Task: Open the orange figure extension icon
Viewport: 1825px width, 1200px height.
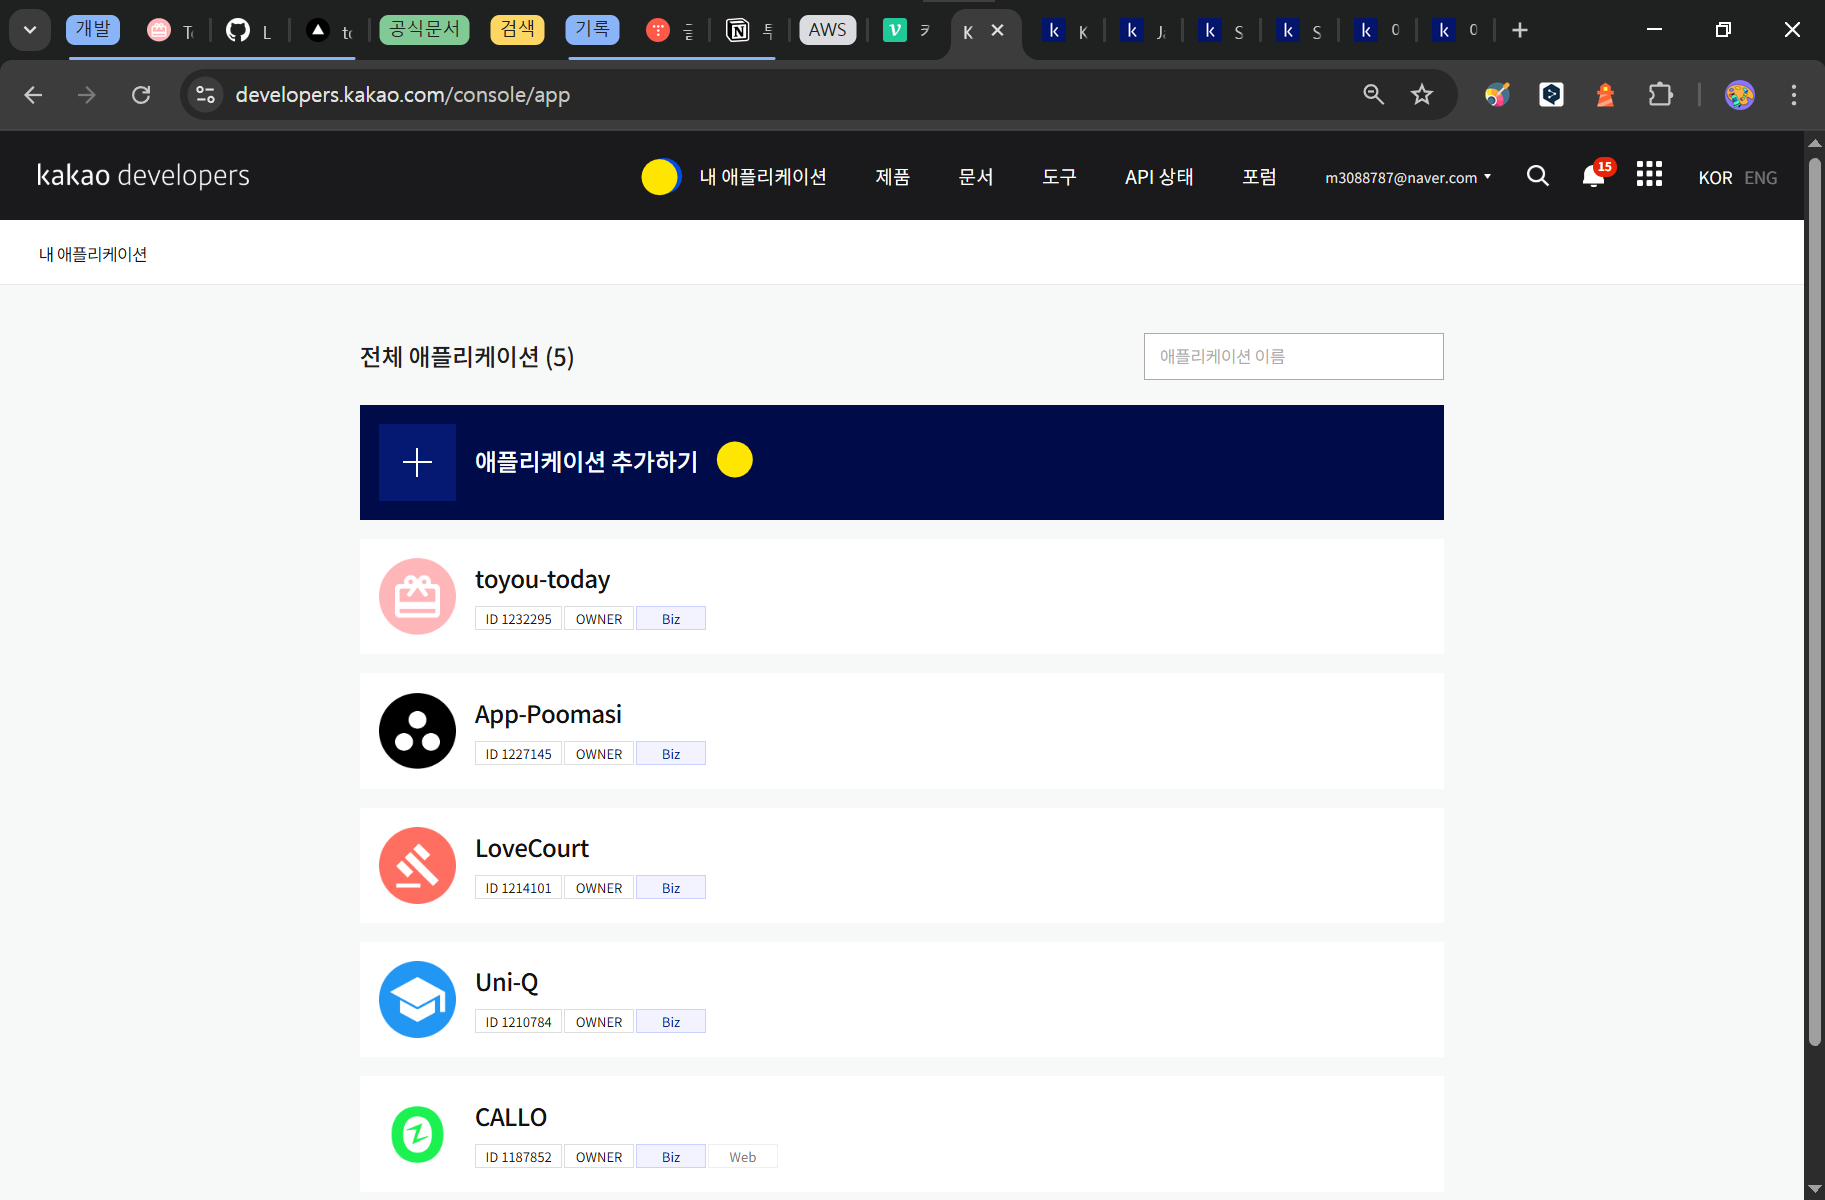Action: pyautogui.click(x=1605, y=95)
